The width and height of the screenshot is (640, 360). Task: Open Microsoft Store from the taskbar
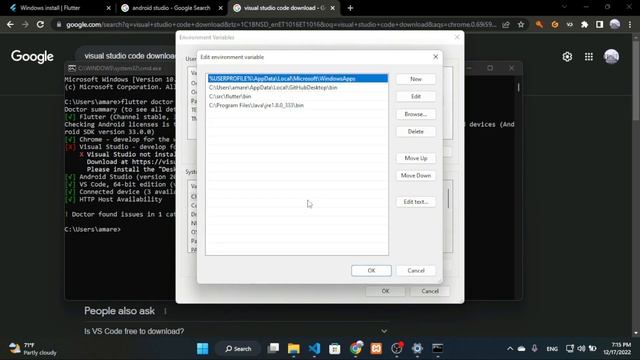[335, 349]
